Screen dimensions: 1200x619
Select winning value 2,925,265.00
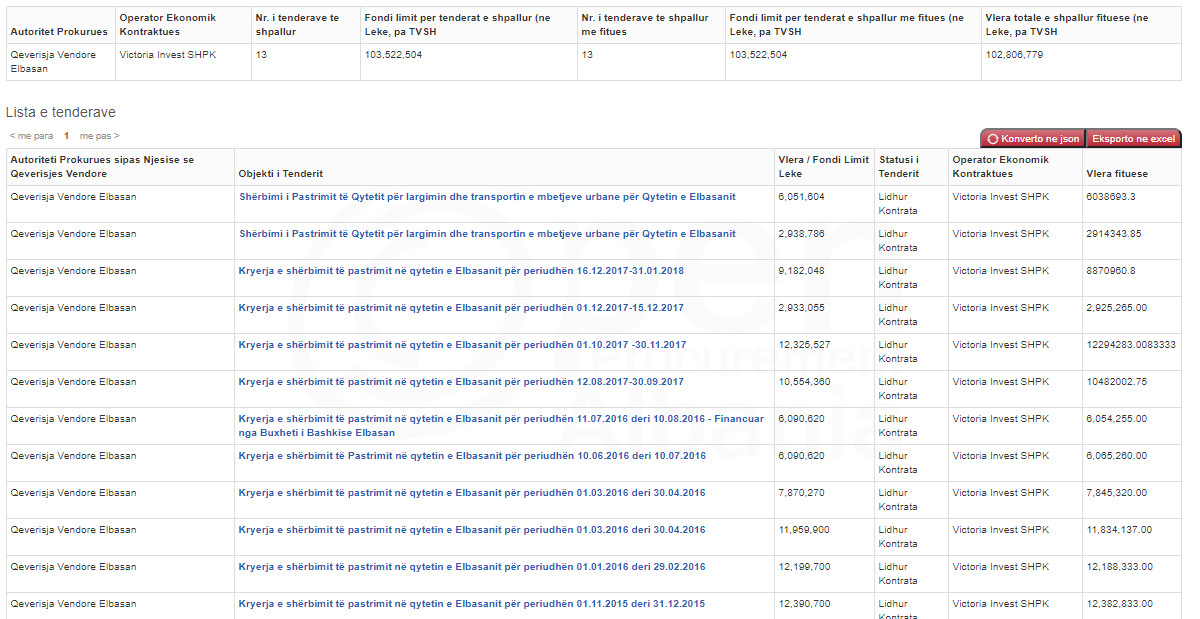tap(1117, 308)
